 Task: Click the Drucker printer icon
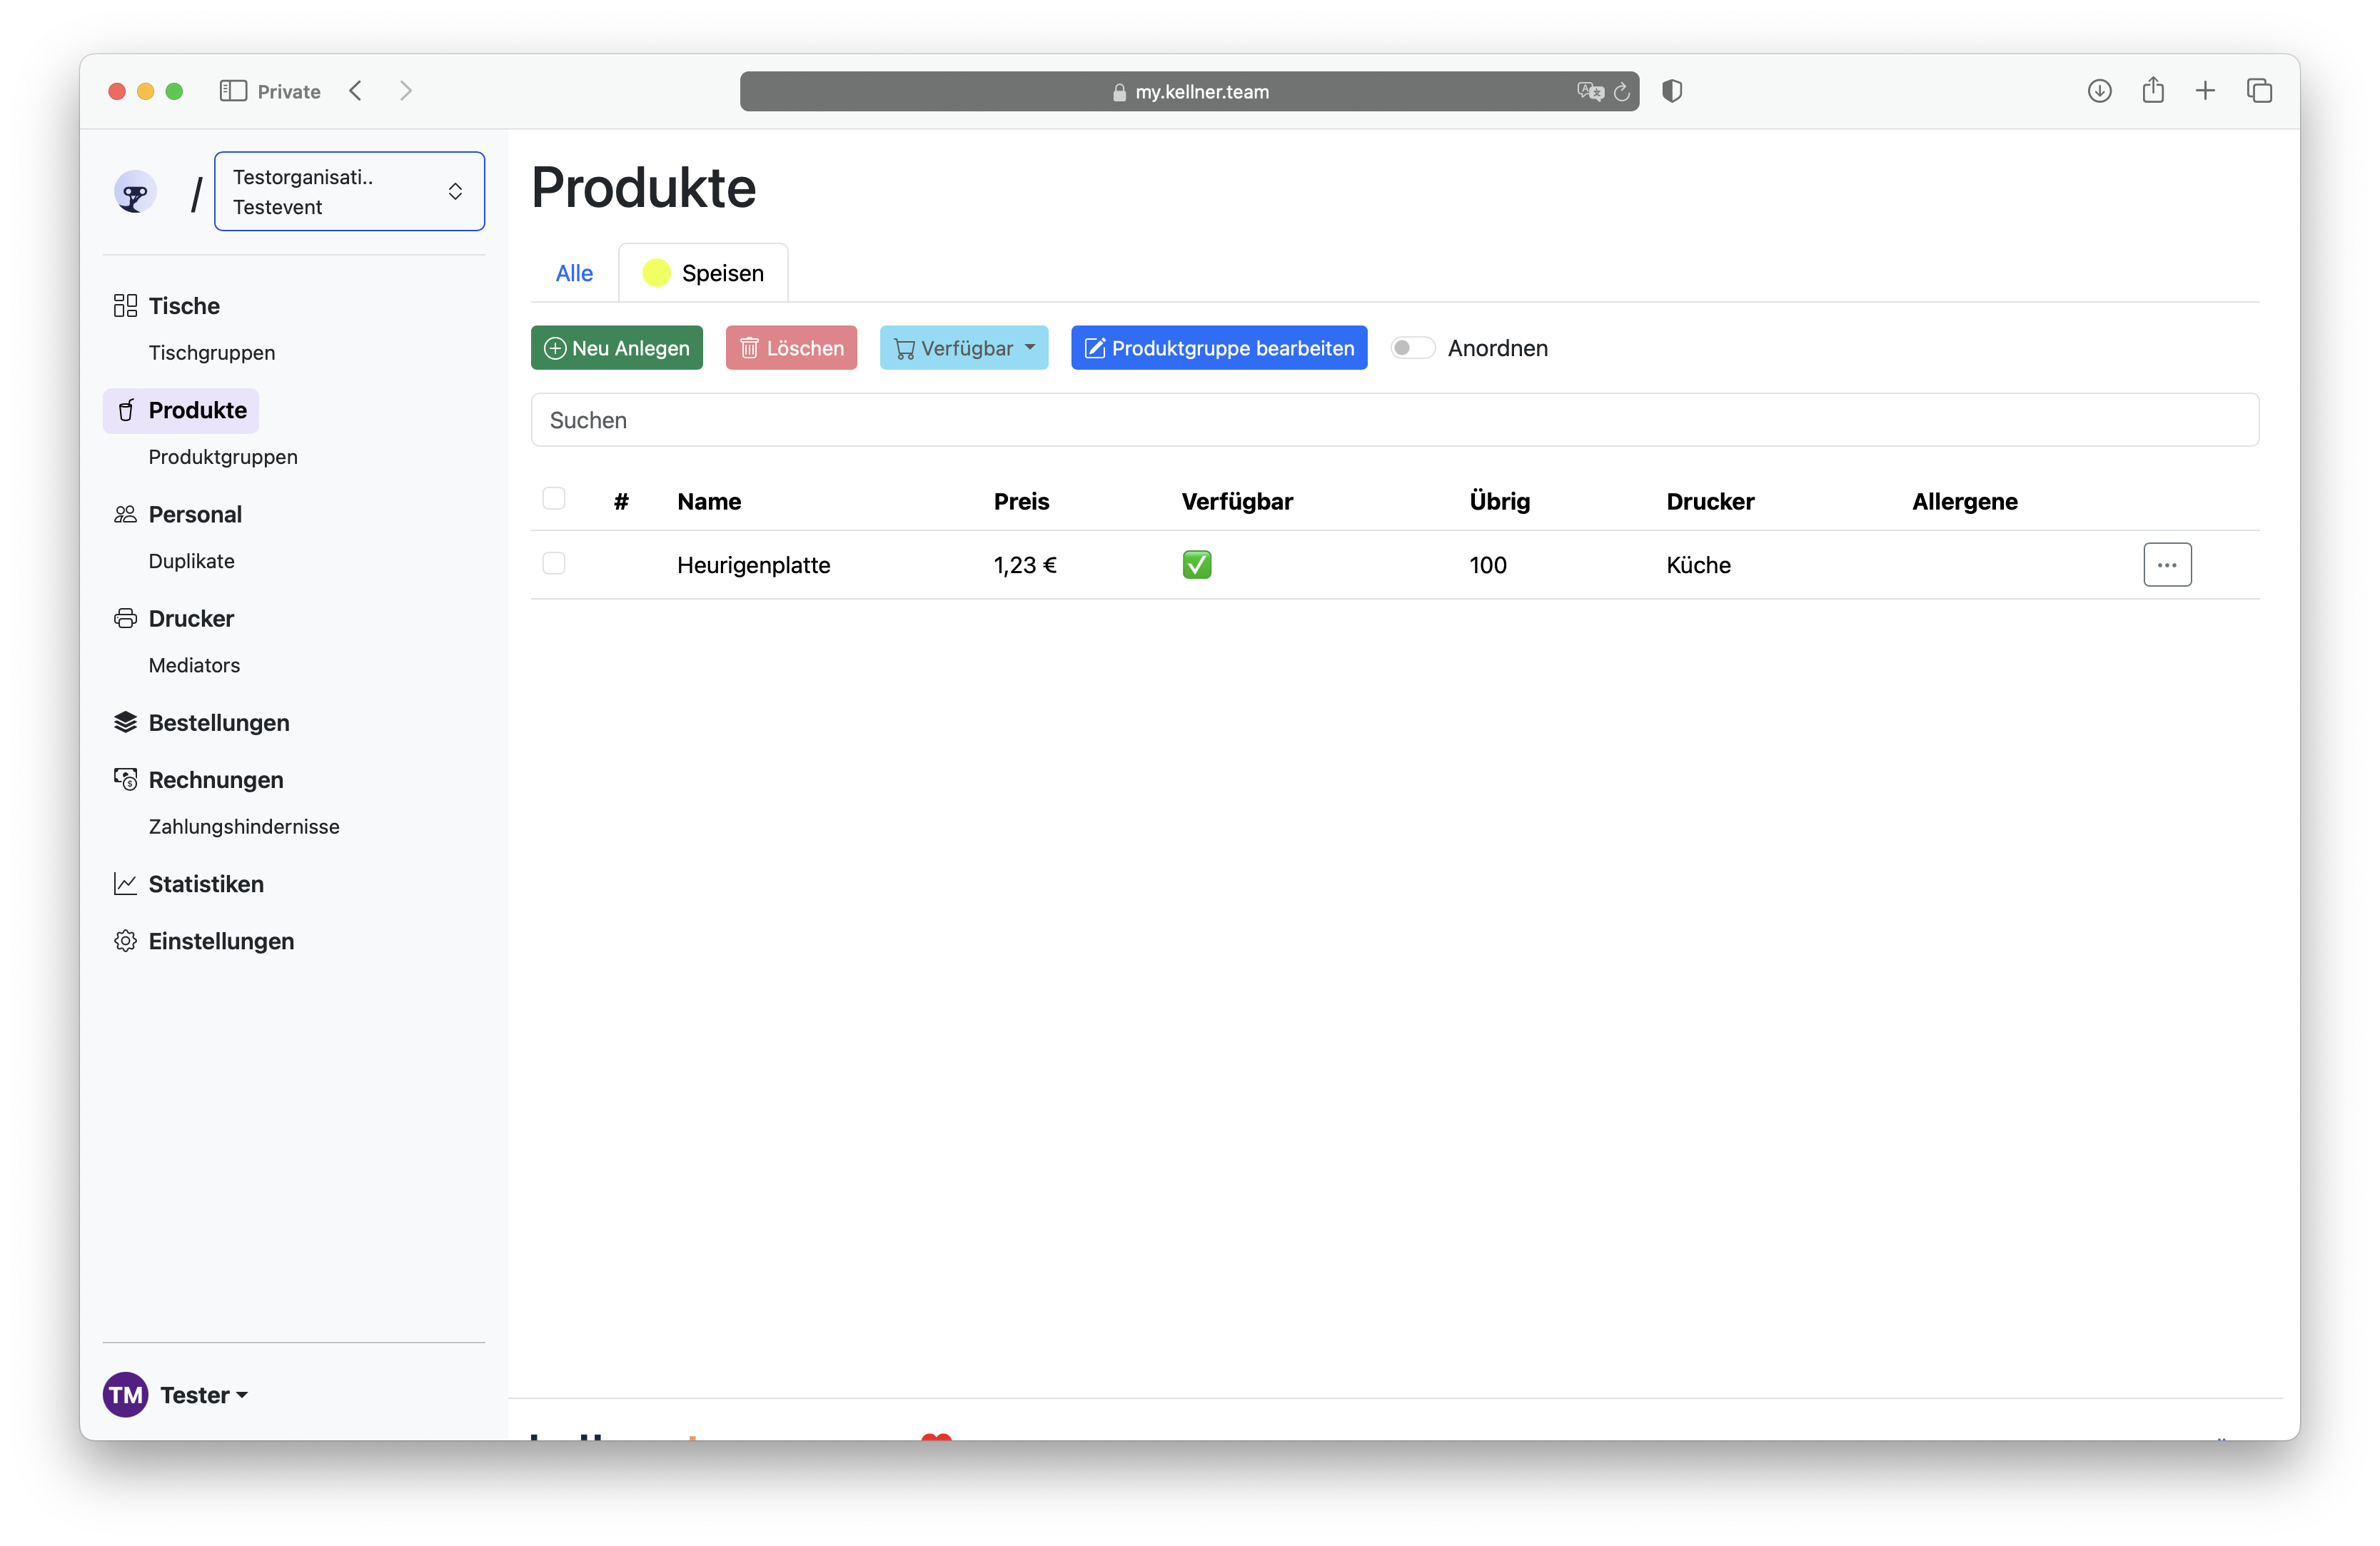[x=125, y=618]
